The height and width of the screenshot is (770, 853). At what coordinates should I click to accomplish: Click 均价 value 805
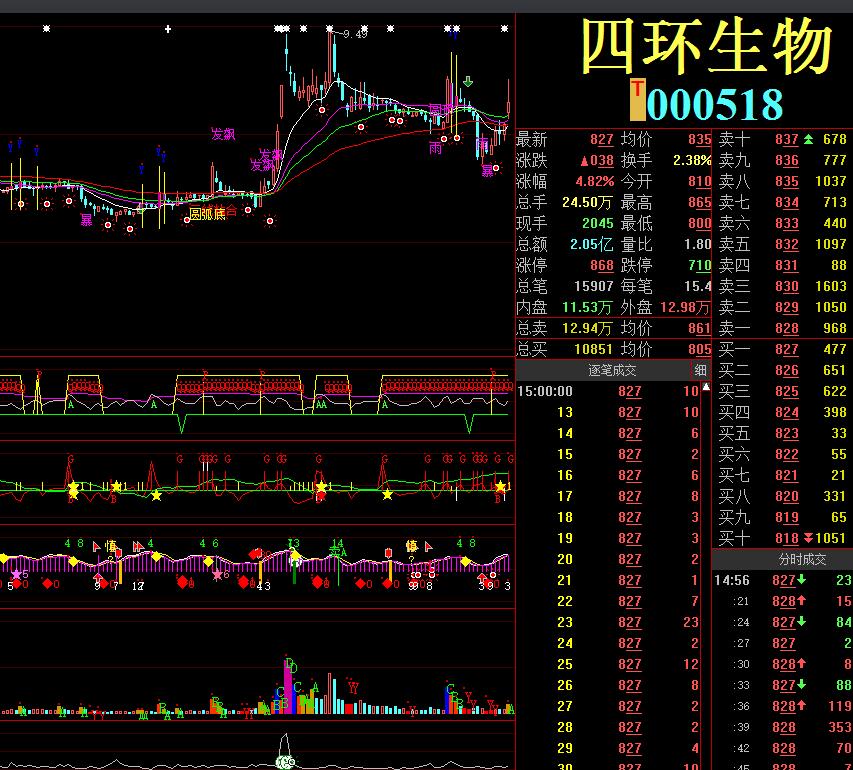[700, 349]
